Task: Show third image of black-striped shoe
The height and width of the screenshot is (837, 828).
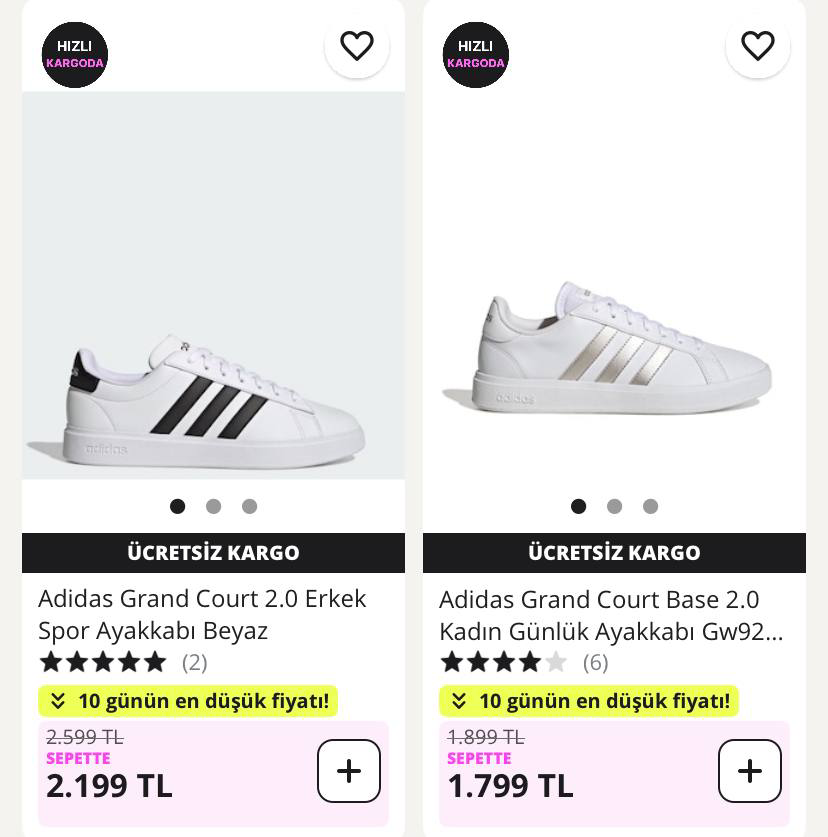Action: (x=249, y=506)
